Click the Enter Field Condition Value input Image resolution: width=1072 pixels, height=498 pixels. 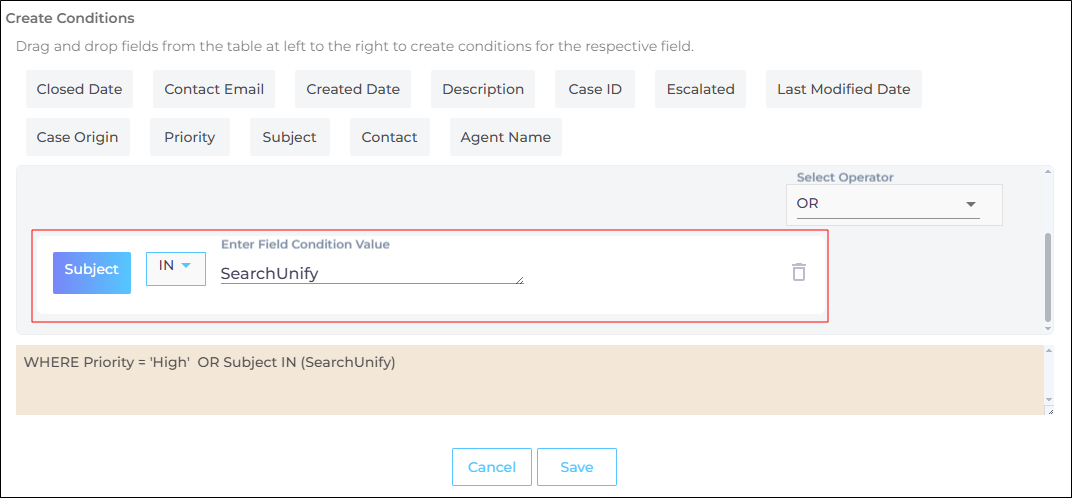point(371,273)
